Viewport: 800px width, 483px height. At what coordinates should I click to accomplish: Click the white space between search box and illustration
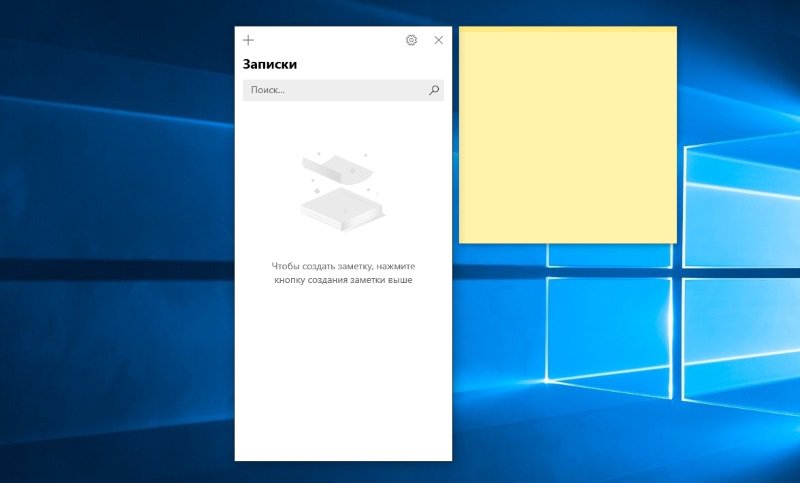343,125
